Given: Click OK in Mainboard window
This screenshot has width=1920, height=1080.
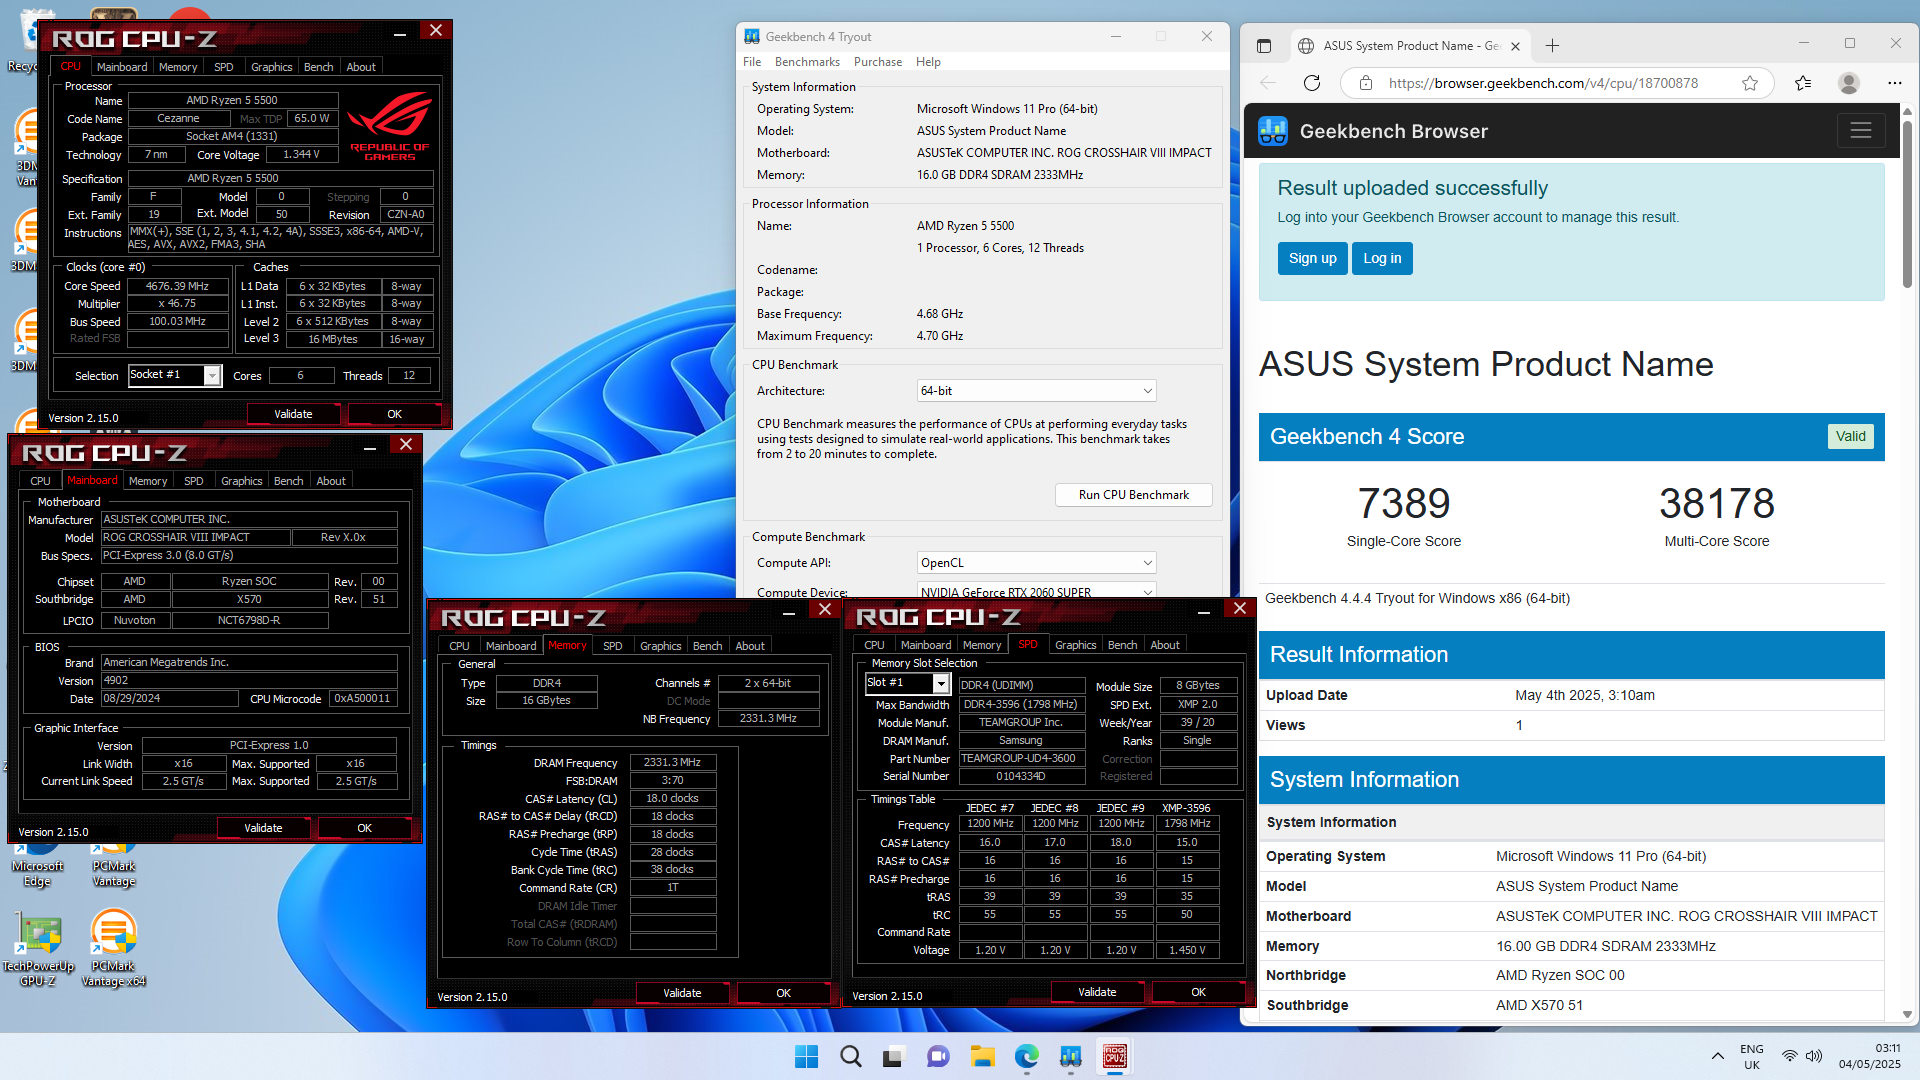Looking at the screenshot, I should pyautogui.click(x=364, y=828).
